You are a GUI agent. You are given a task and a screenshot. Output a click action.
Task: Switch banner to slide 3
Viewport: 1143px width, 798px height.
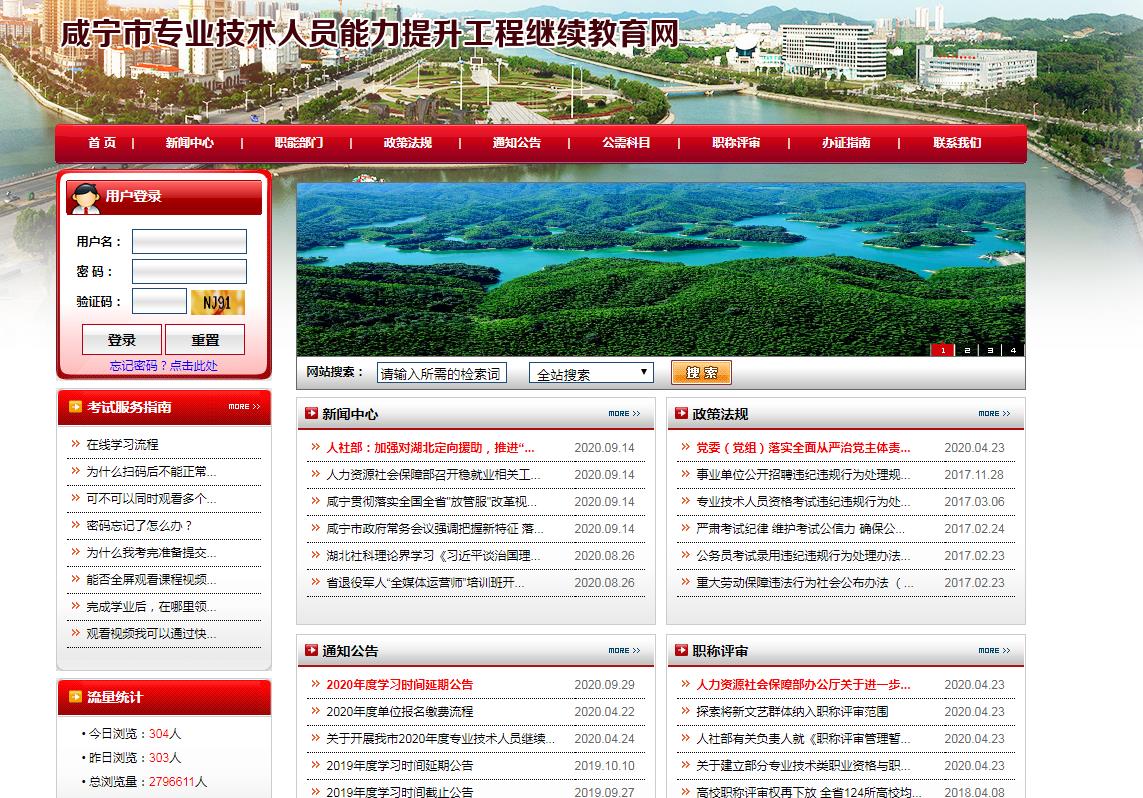tap(990, 350)
